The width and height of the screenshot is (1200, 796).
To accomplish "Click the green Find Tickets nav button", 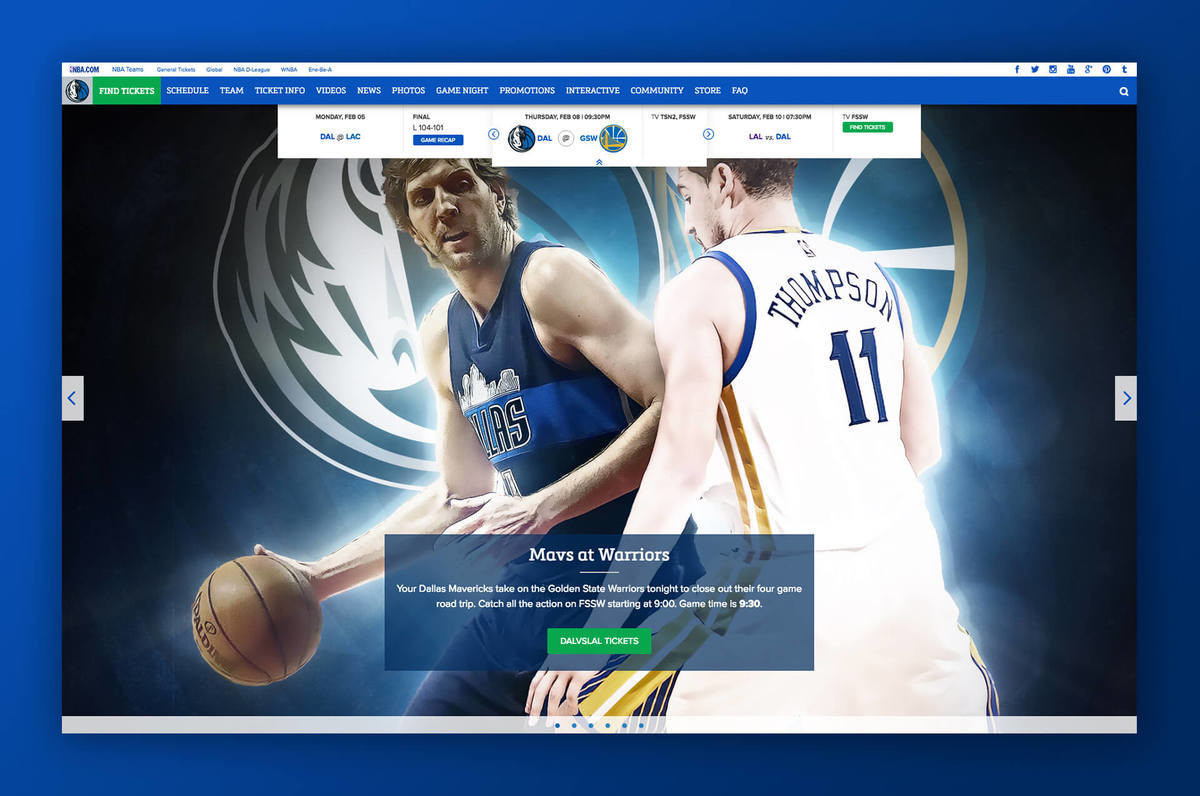I will (x=127, y=91).
